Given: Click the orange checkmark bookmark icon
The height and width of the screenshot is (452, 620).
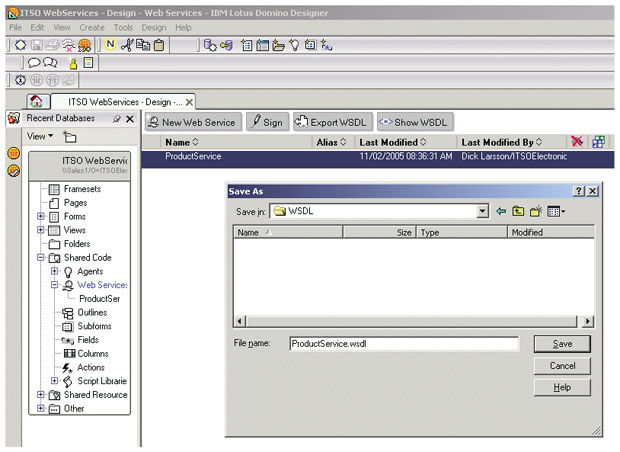Looking at the screenshot, I should [14, 171].
